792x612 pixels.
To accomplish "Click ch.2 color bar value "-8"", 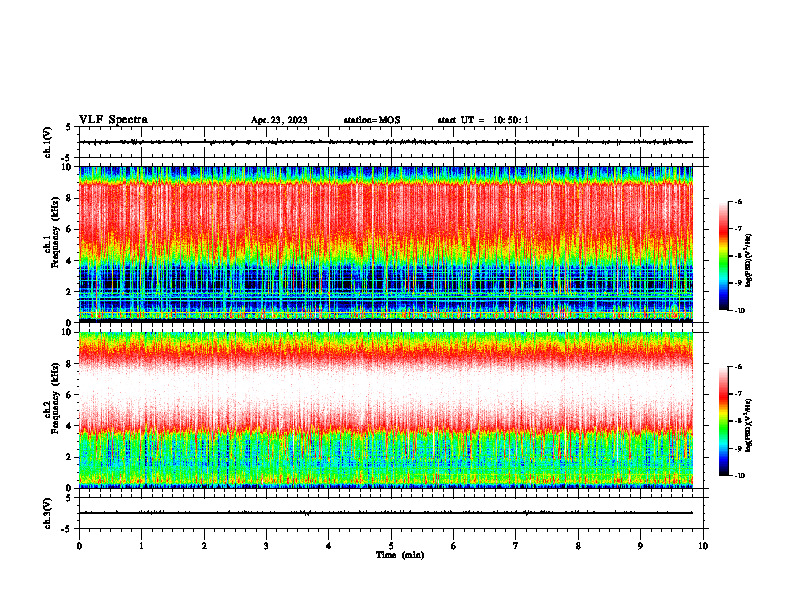I will (738, 421).
